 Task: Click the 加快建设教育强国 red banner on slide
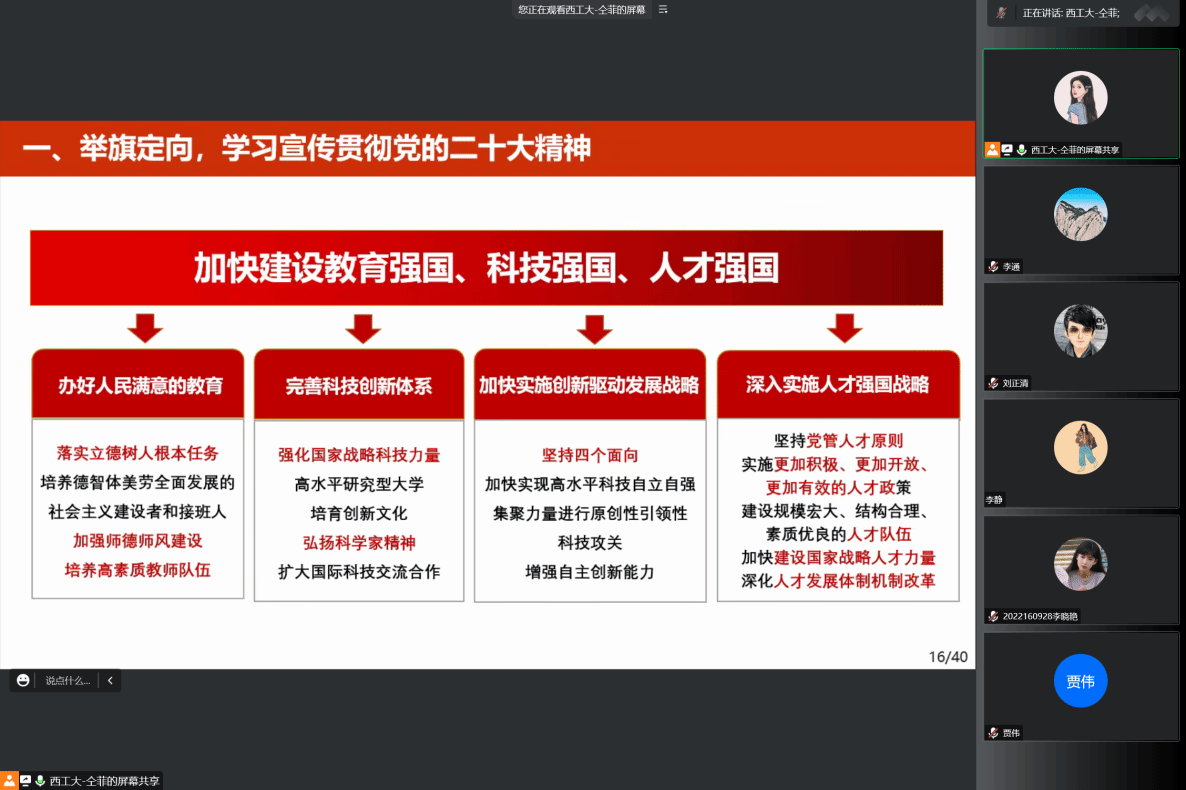(486, 268)
